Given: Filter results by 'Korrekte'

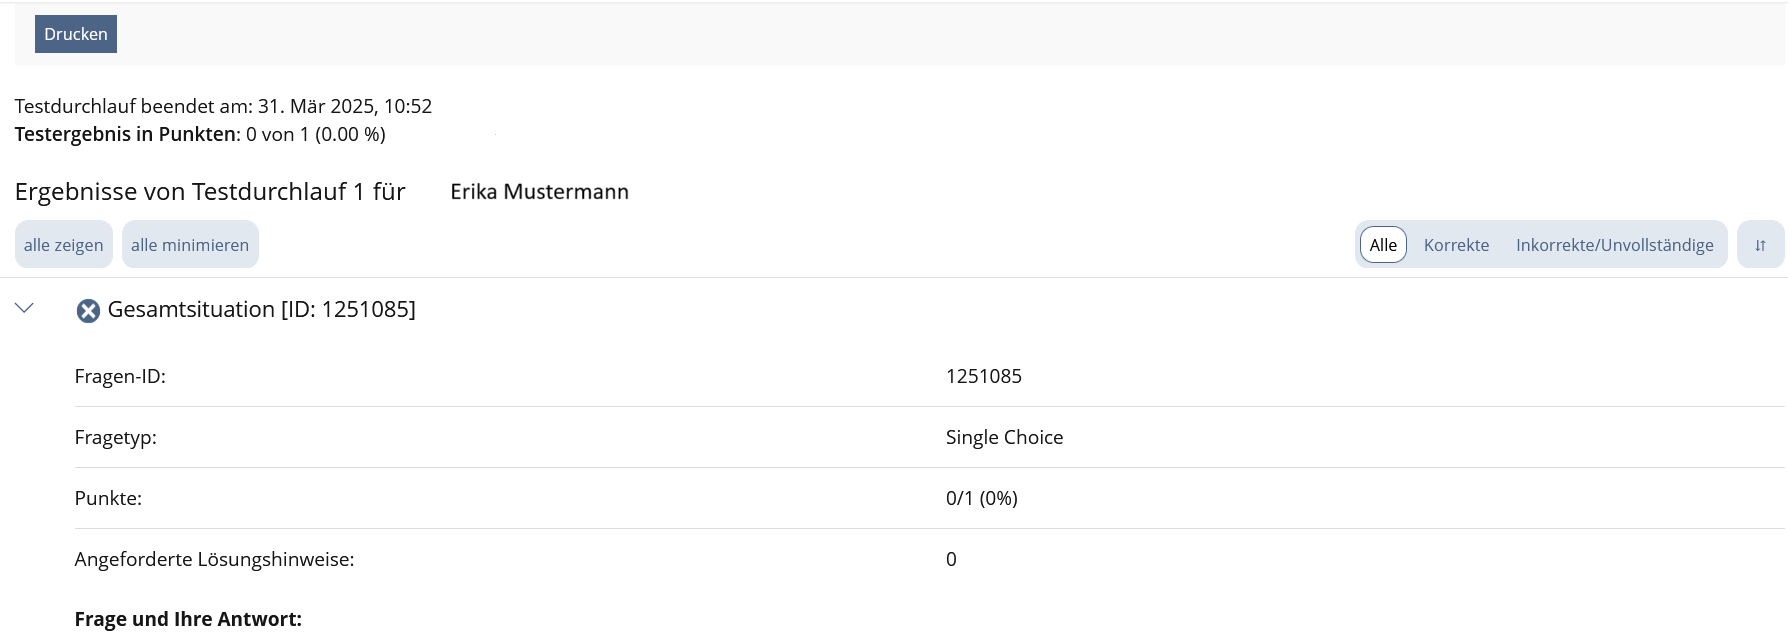Looking at the screenshot, I should coord(1456,245).
